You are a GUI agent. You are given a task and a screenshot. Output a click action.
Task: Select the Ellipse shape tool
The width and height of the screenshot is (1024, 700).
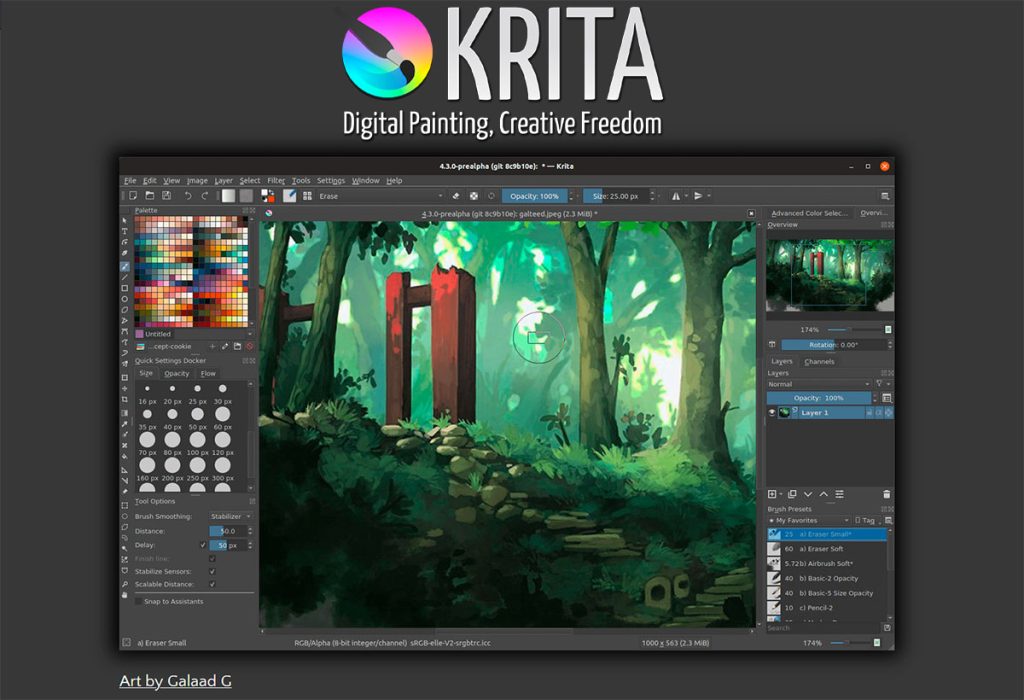point(124,299)
